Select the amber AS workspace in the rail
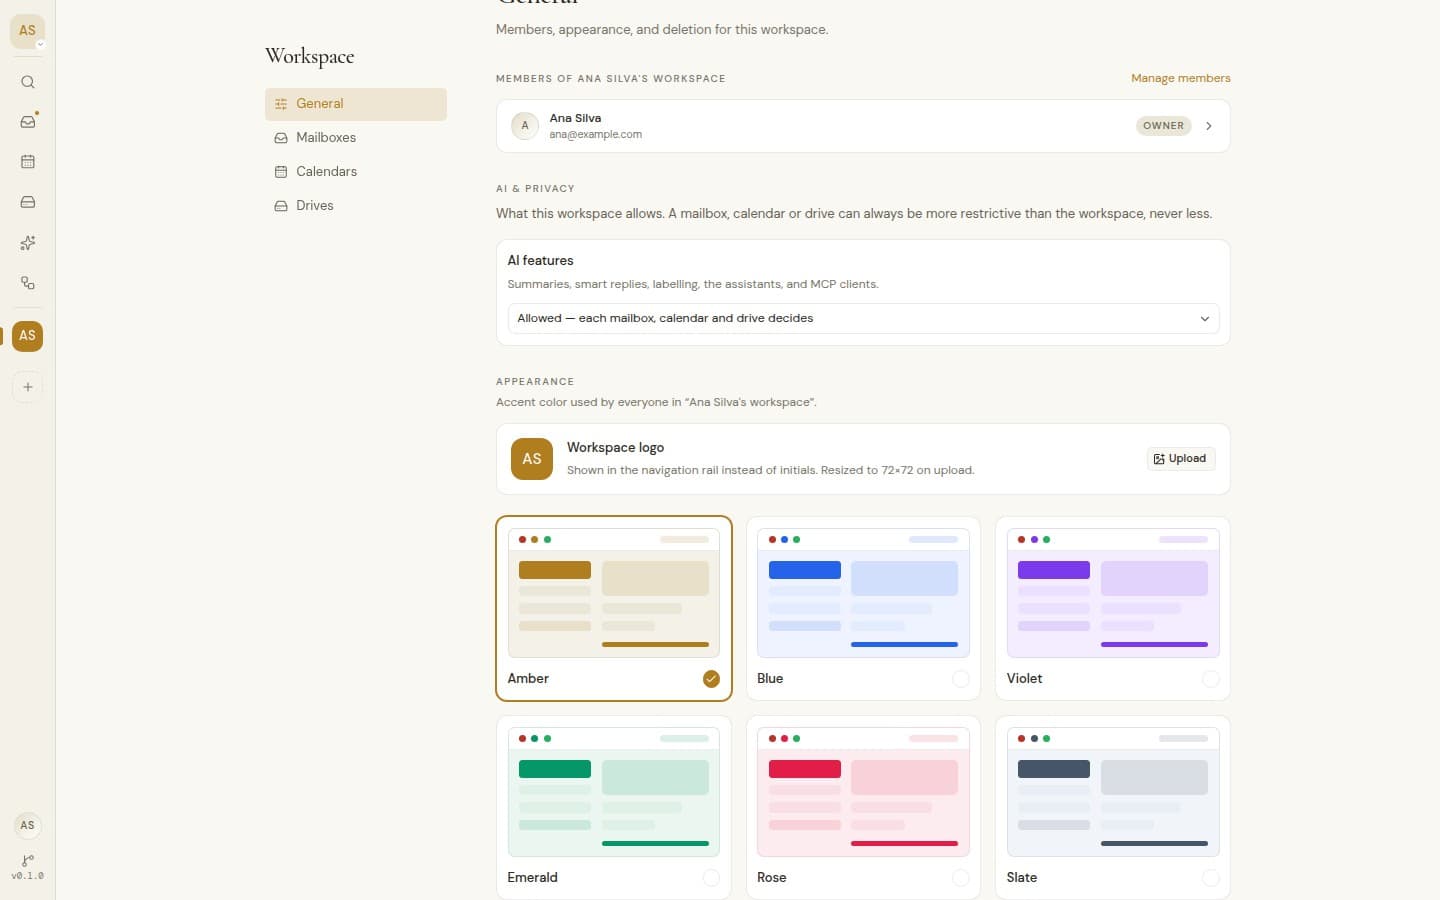The image size is (1440, 900). point(28,336)
